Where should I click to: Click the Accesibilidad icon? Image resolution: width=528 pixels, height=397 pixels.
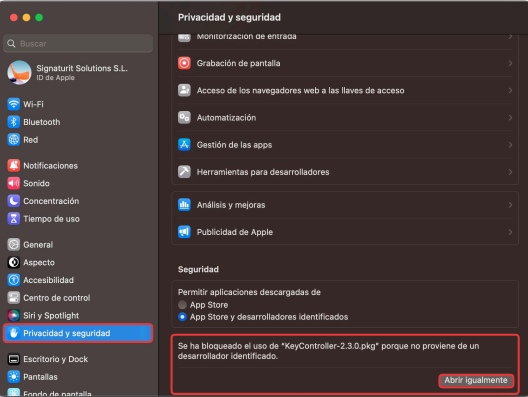coord(13,280)
